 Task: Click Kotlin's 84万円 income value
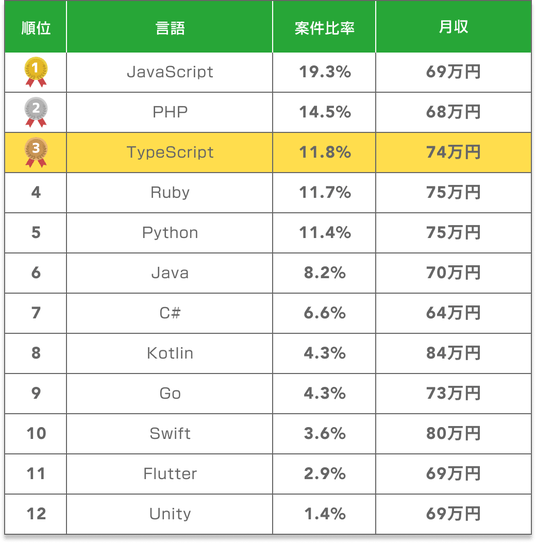[x=453, y=353]
